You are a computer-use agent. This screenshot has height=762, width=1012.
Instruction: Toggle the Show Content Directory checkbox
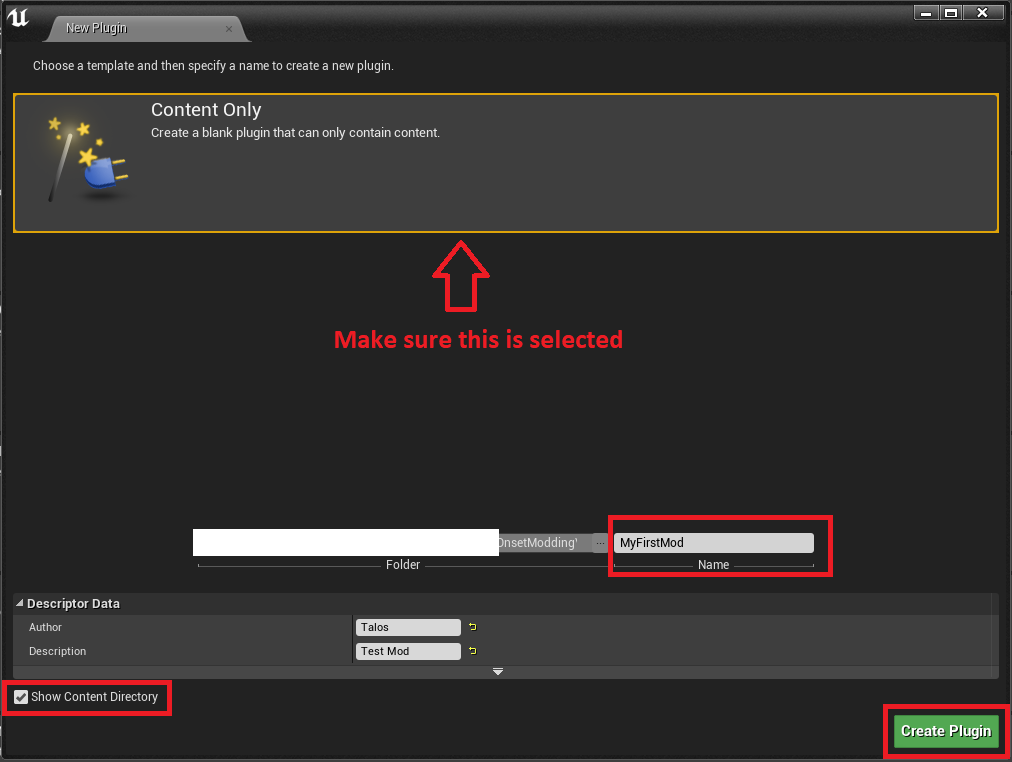21,697
